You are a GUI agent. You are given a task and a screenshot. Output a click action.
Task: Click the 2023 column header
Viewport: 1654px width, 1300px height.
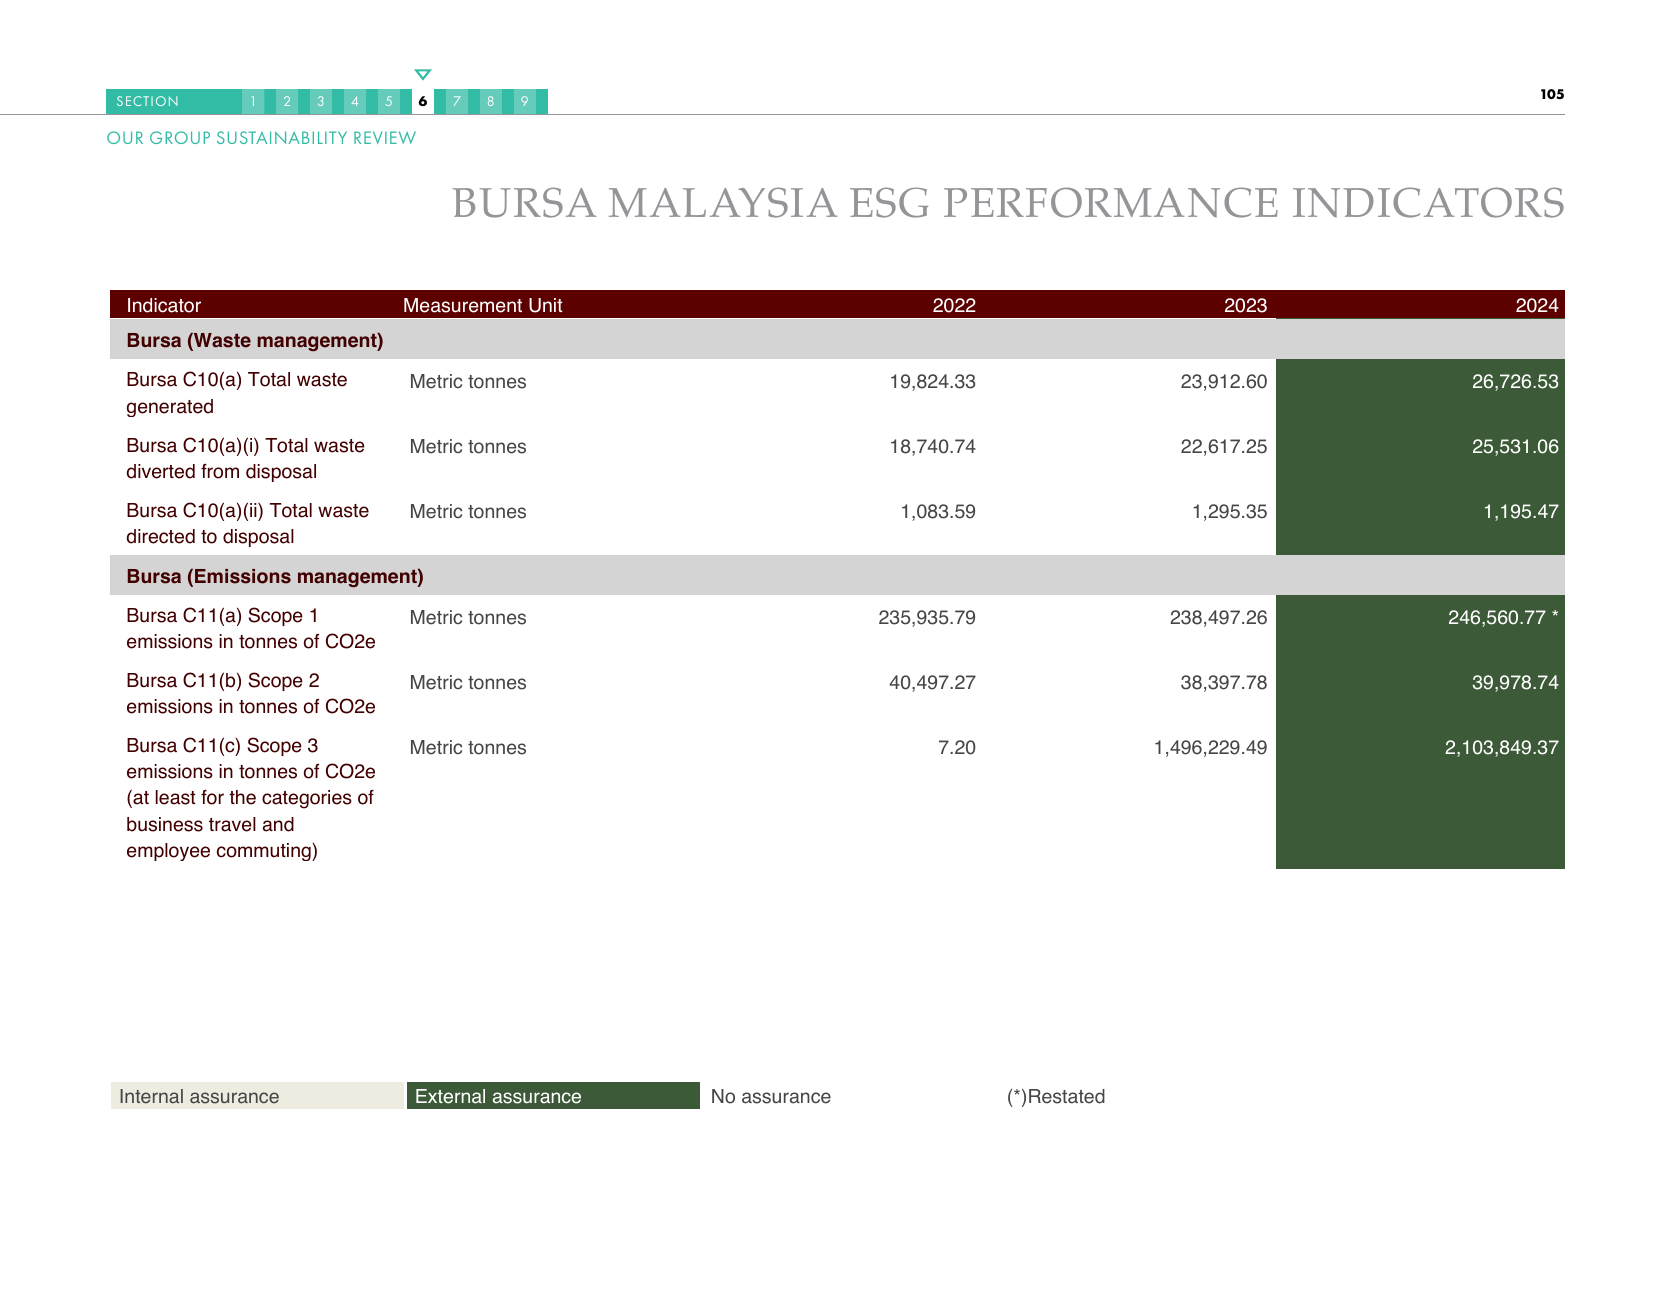1245,305
